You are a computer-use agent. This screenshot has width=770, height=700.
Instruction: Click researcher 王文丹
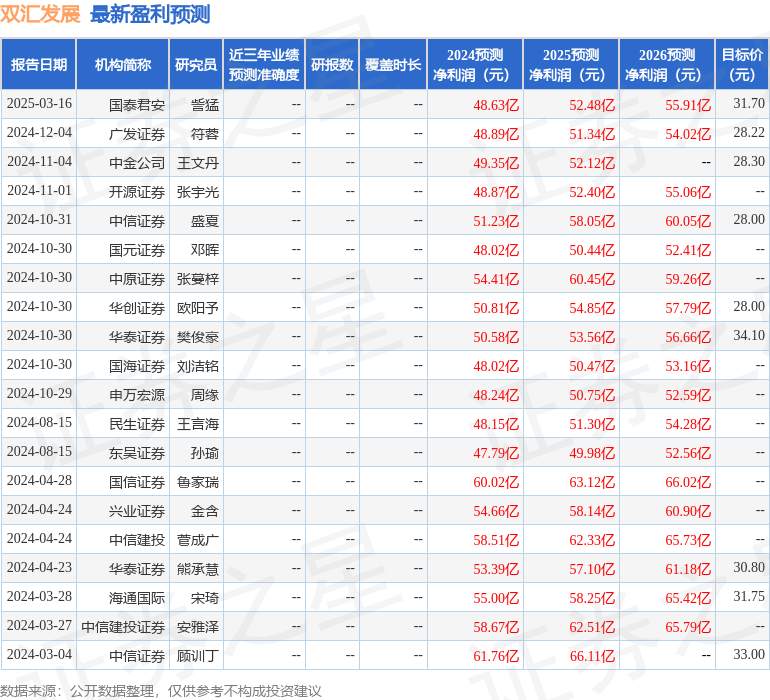[x=198, y=163]
